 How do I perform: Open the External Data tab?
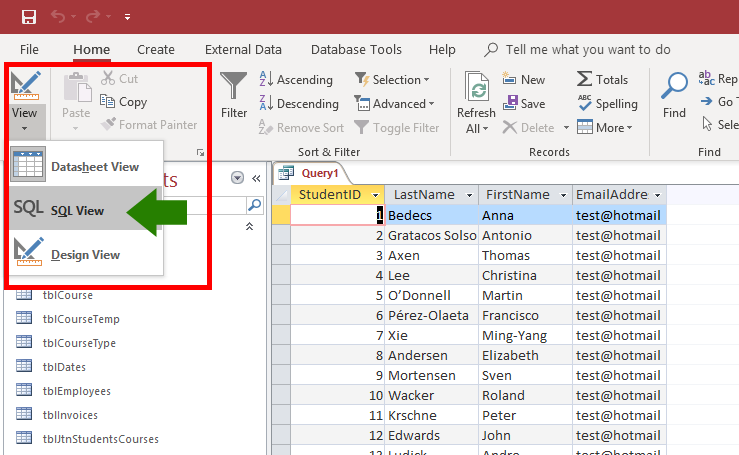(x=243, y=50)
